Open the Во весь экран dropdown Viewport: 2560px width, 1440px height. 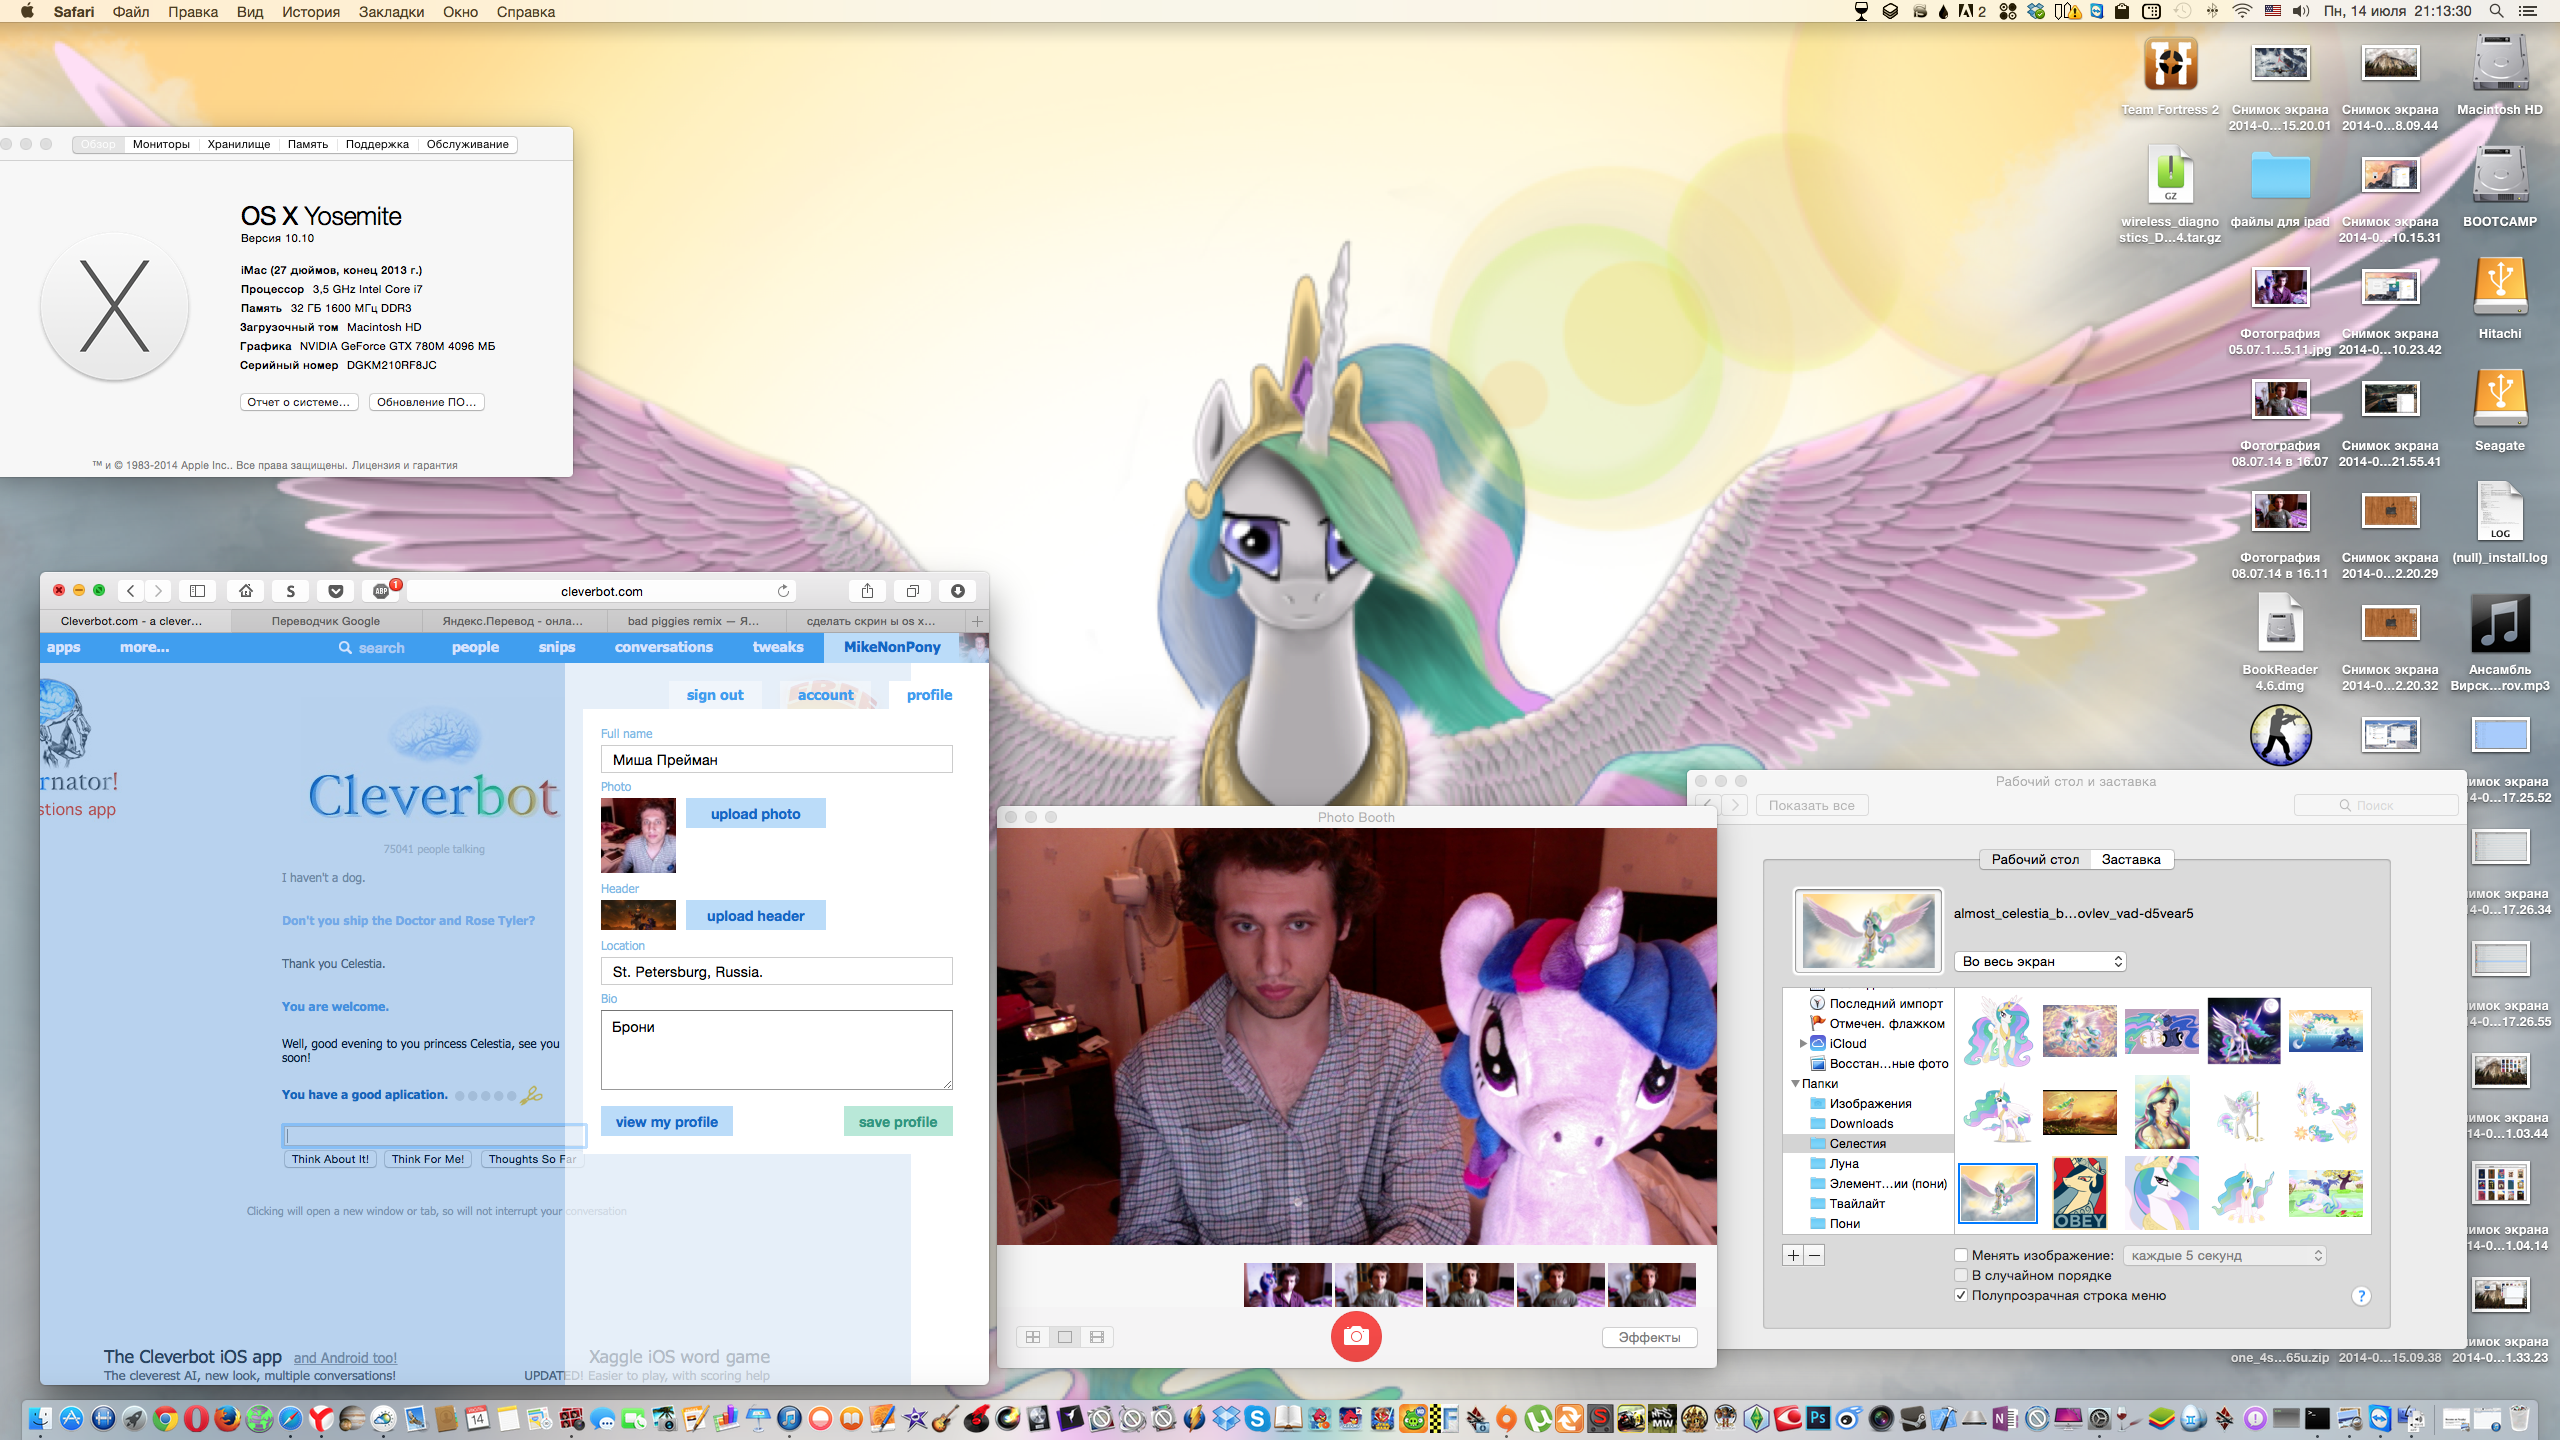click(x=2040, y=961)
